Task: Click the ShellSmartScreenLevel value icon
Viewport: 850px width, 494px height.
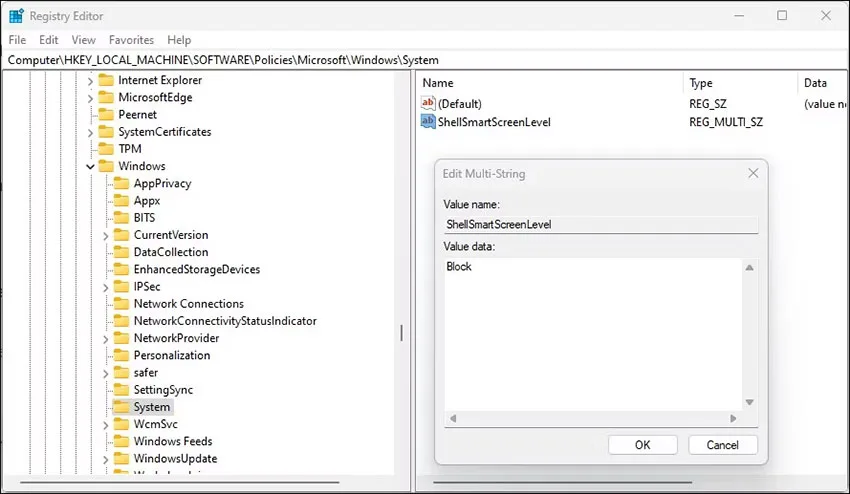Action: [428, 121]
